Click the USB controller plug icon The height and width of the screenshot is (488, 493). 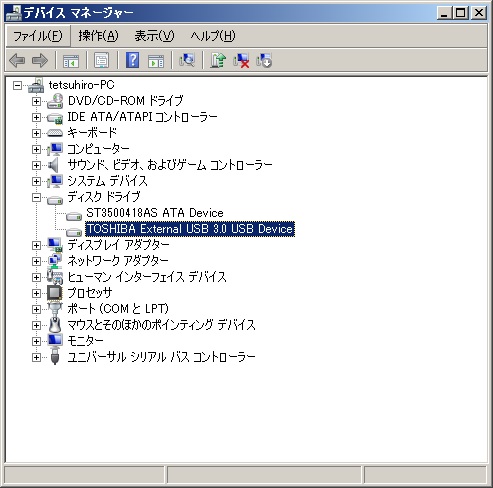coord(55,357)
